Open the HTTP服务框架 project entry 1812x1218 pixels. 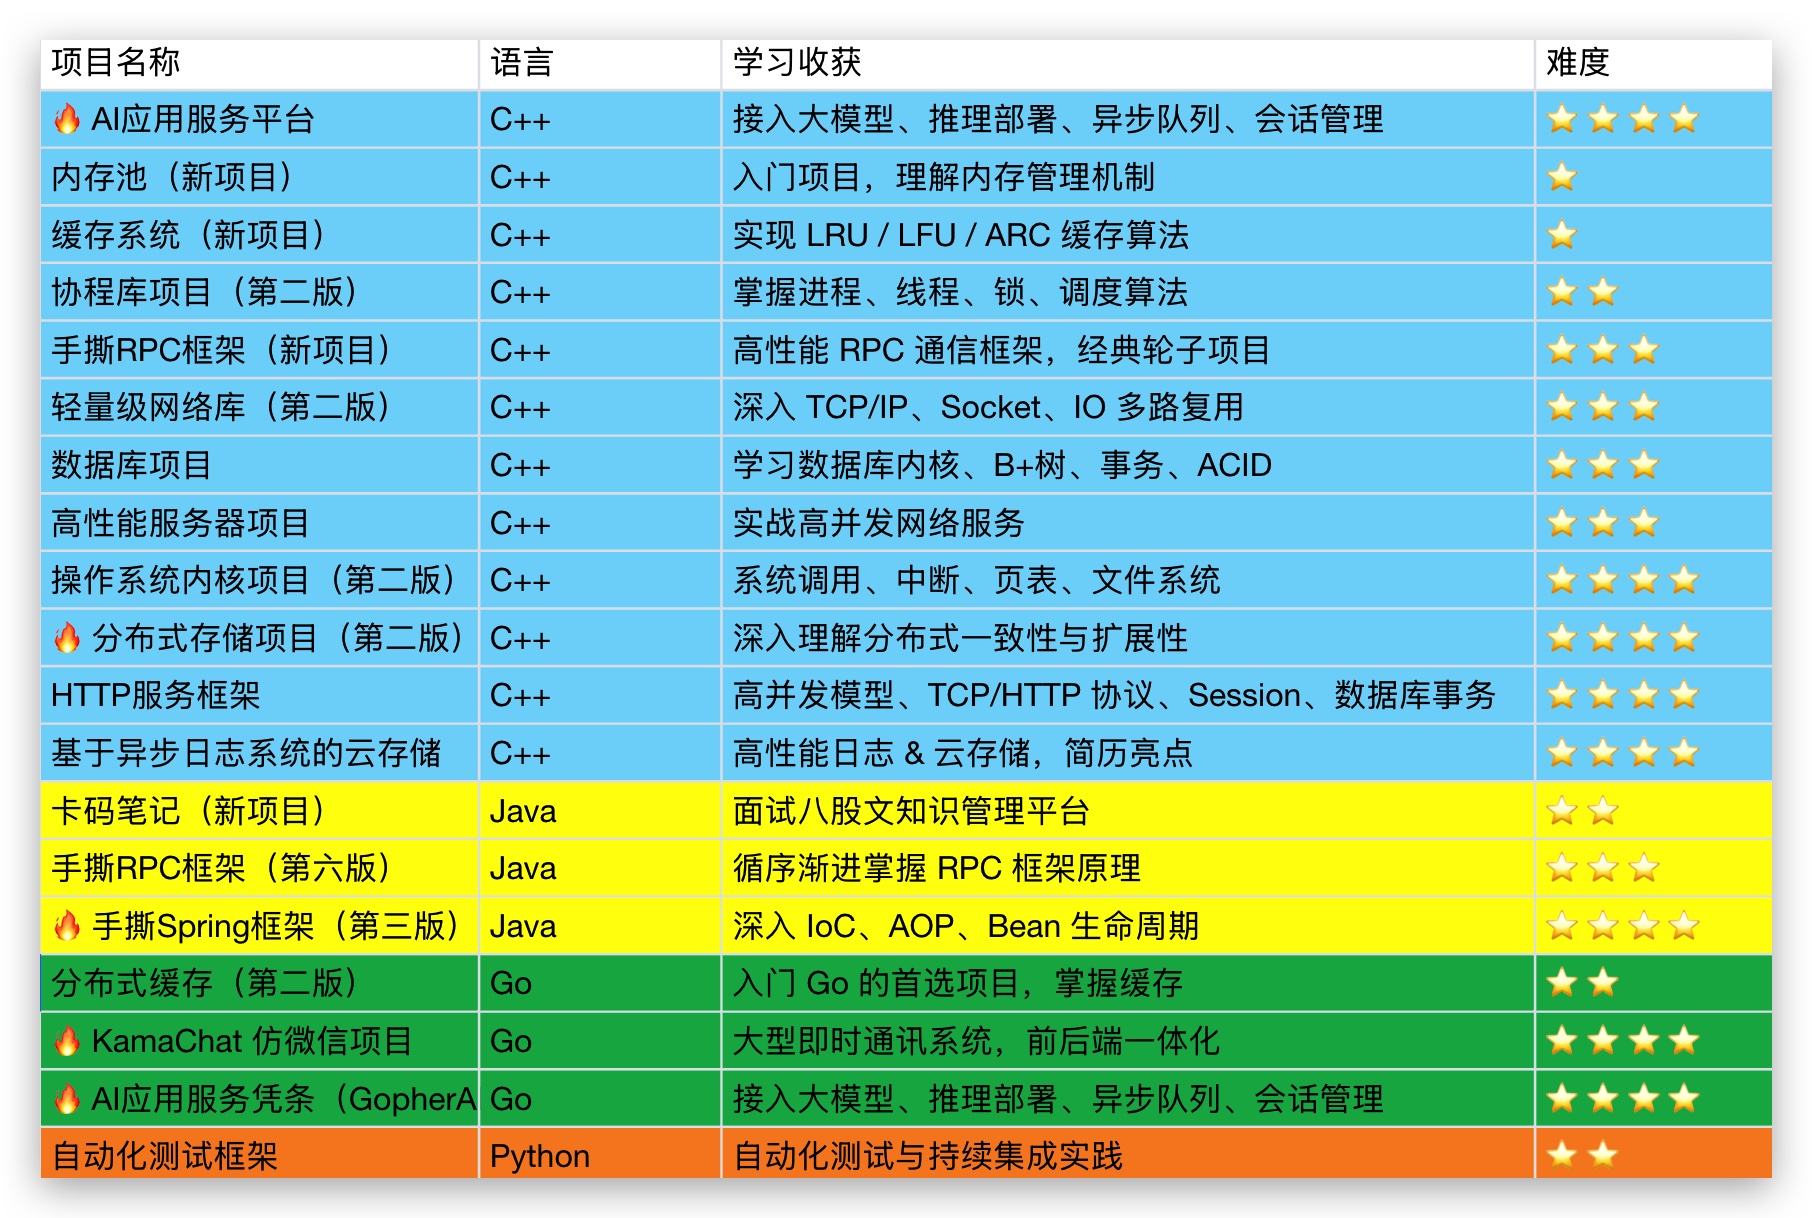(x=155, y=695)
